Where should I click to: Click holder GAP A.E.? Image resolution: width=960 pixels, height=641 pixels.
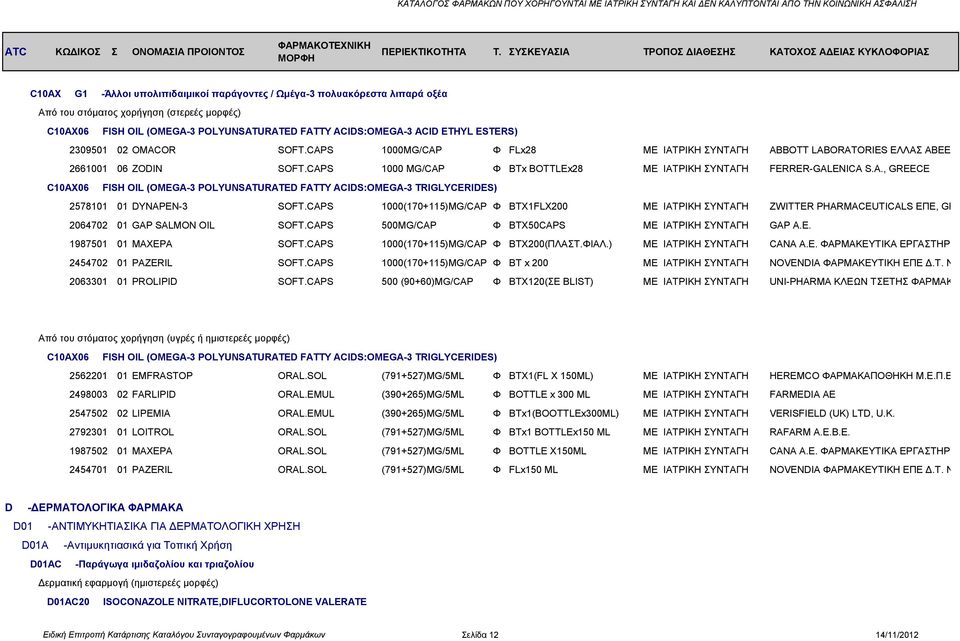click(x=790, y=225)
